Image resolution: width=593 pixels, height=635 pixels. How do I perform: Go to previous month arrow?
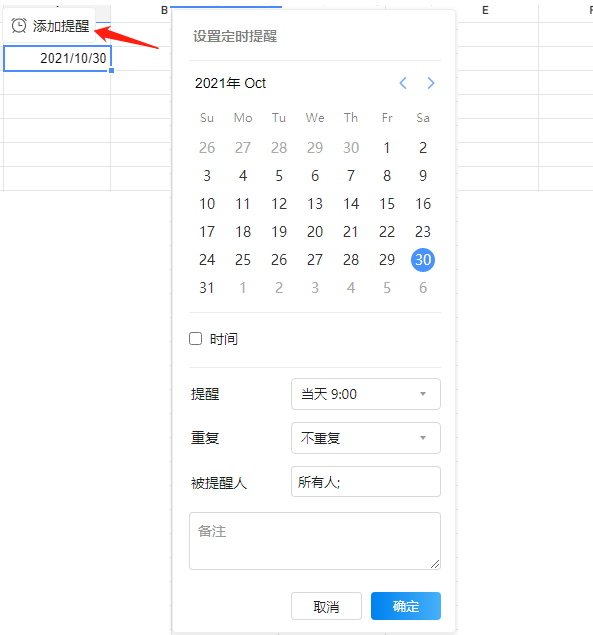coord(403,83)
